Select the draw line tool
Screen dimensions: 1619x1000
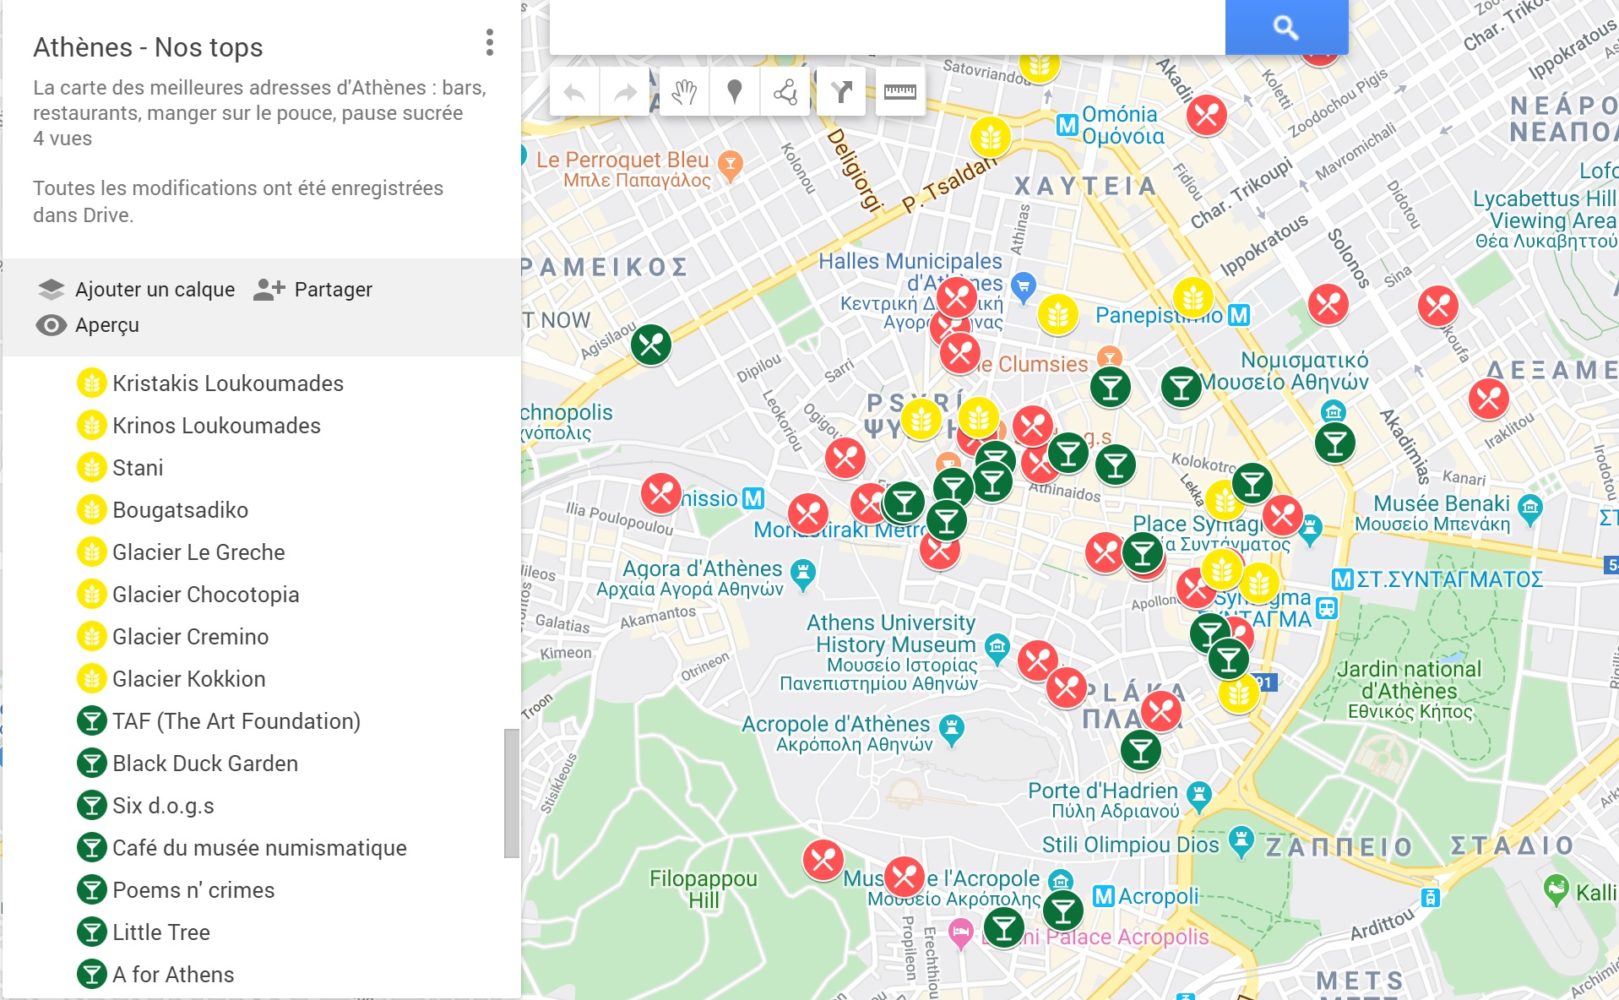785,93
